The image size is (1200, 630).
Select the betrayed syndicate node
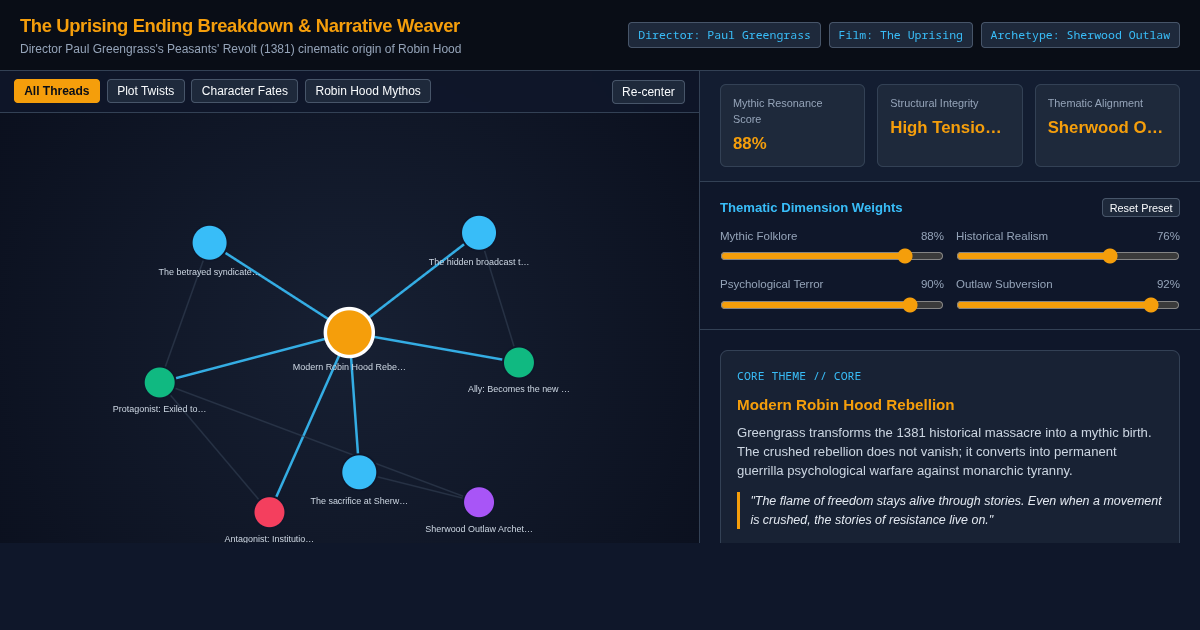click(209, 243)
